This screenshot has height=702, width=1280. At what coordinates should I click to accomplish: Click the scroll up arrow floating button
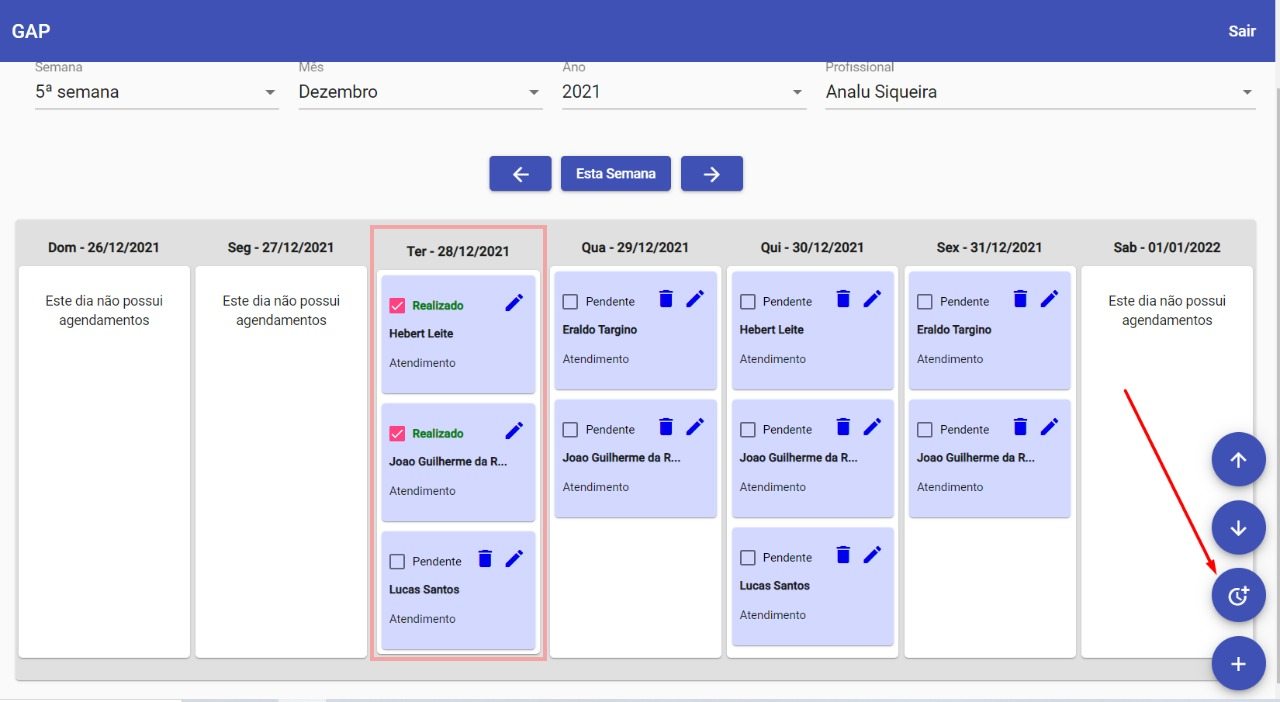pos(1238,460)
